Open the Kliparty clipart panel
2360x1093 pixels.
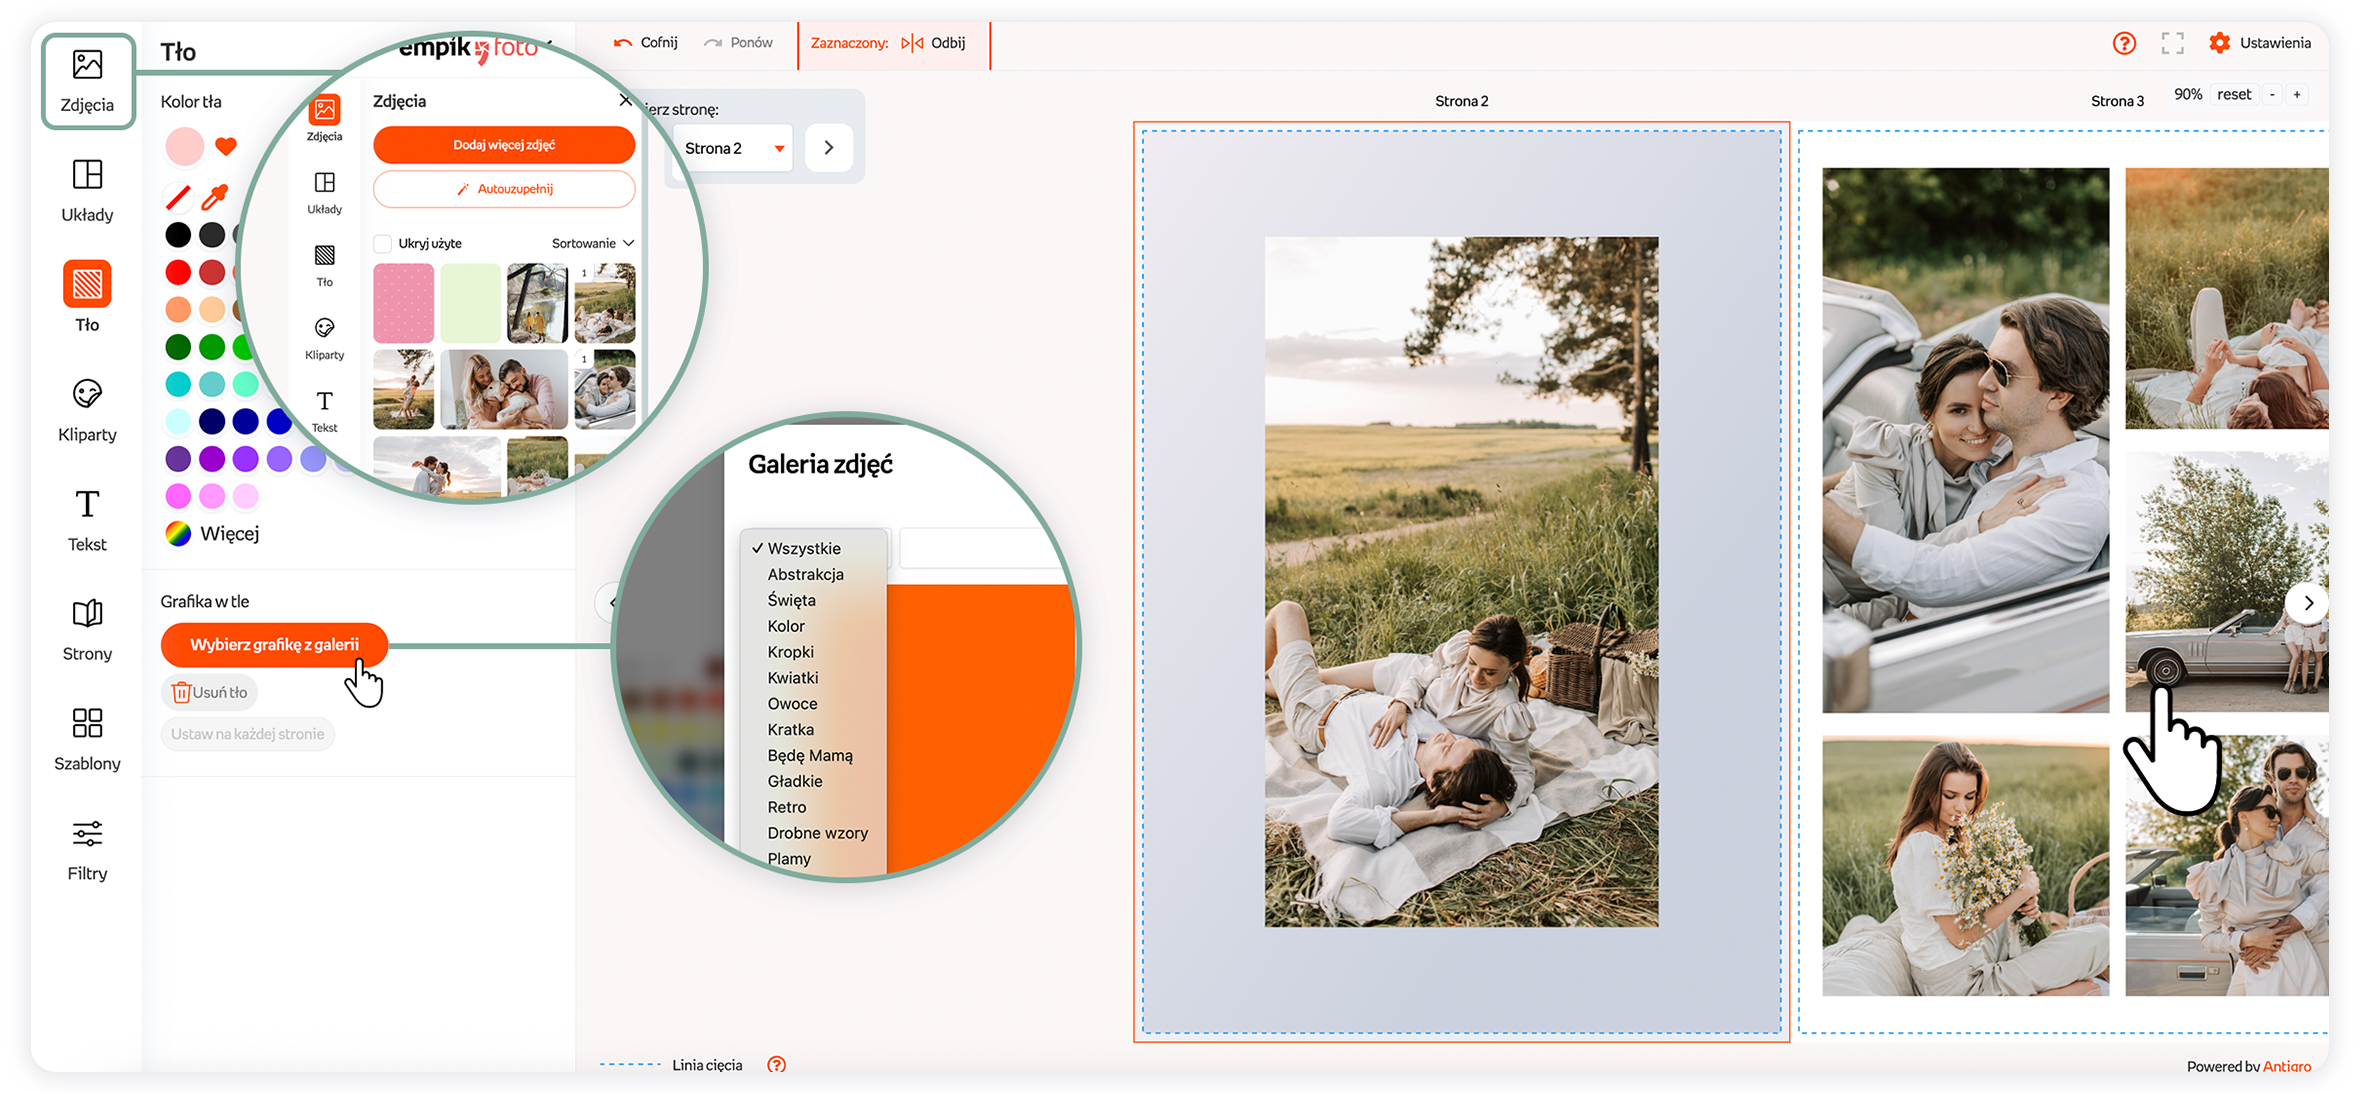click(87, 410)
